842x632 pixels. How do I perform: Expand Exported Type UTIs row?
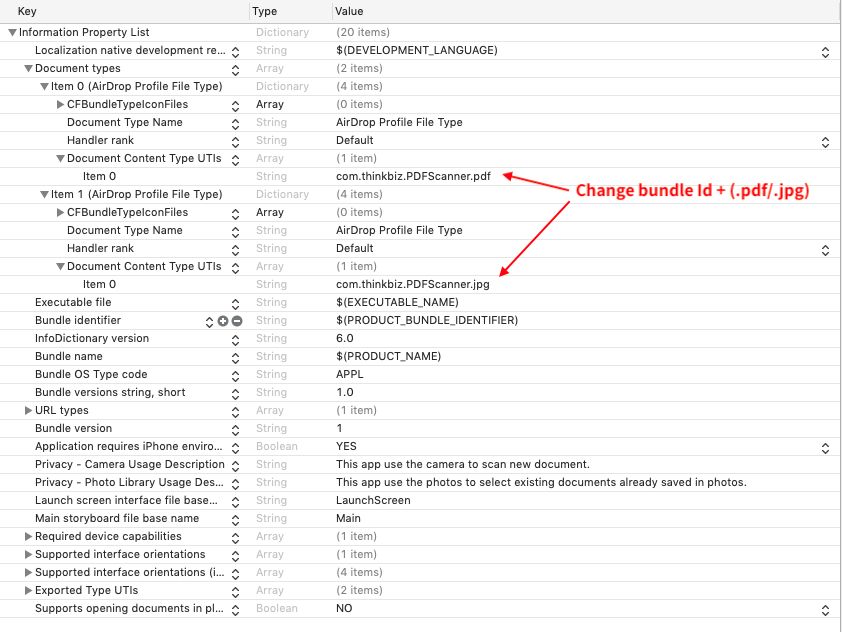pyautogui.click(x=28, y=590)
